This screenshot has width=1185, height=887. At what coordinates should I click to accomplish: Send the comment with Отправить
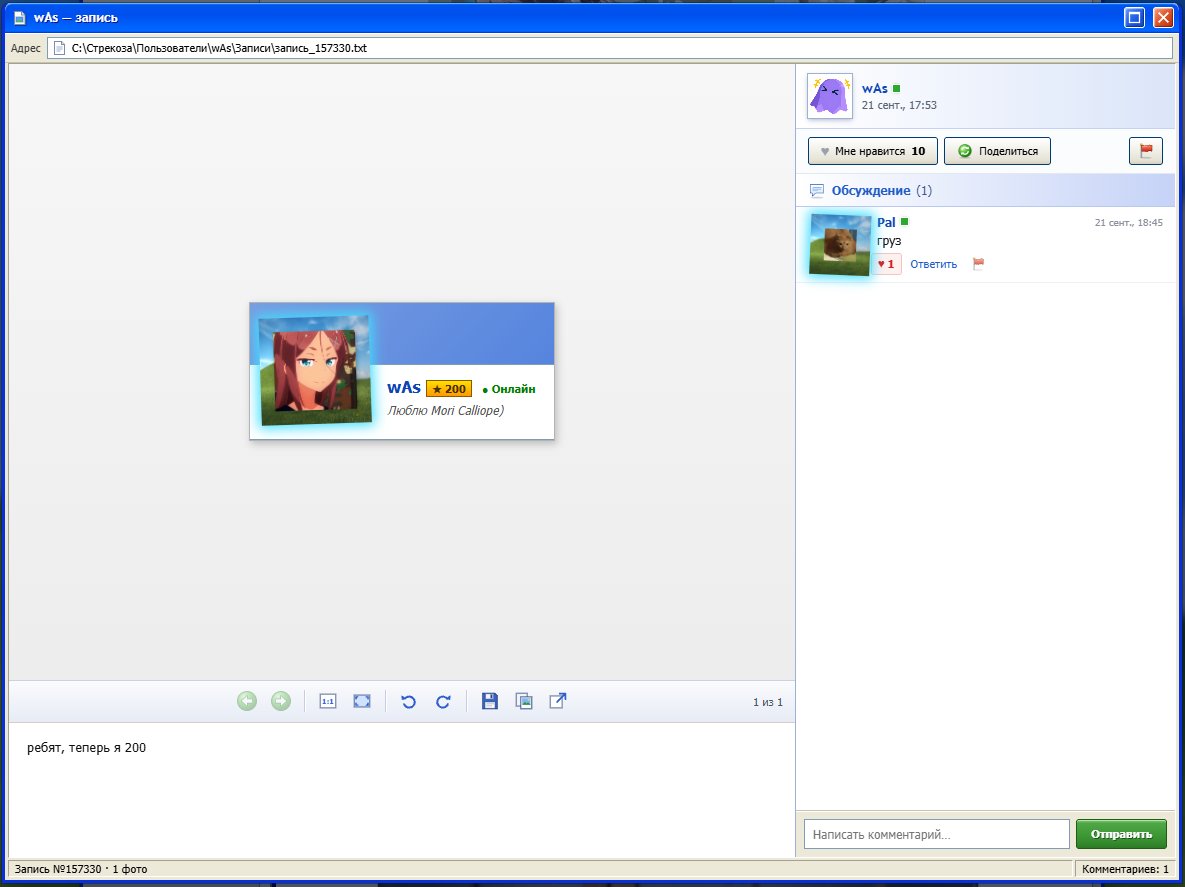pyautogui.click(x=1122, y=834)
